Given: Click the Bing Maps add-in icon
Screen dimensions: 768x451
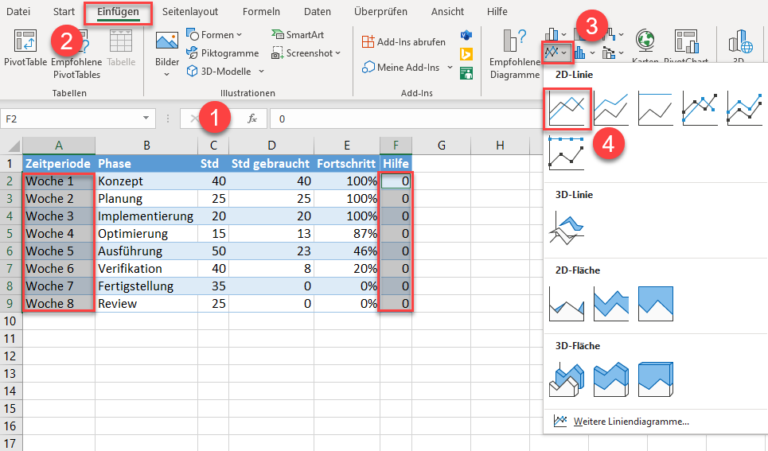Looking at the screenshot, I should pyautogui.click(x=466, y=54).
